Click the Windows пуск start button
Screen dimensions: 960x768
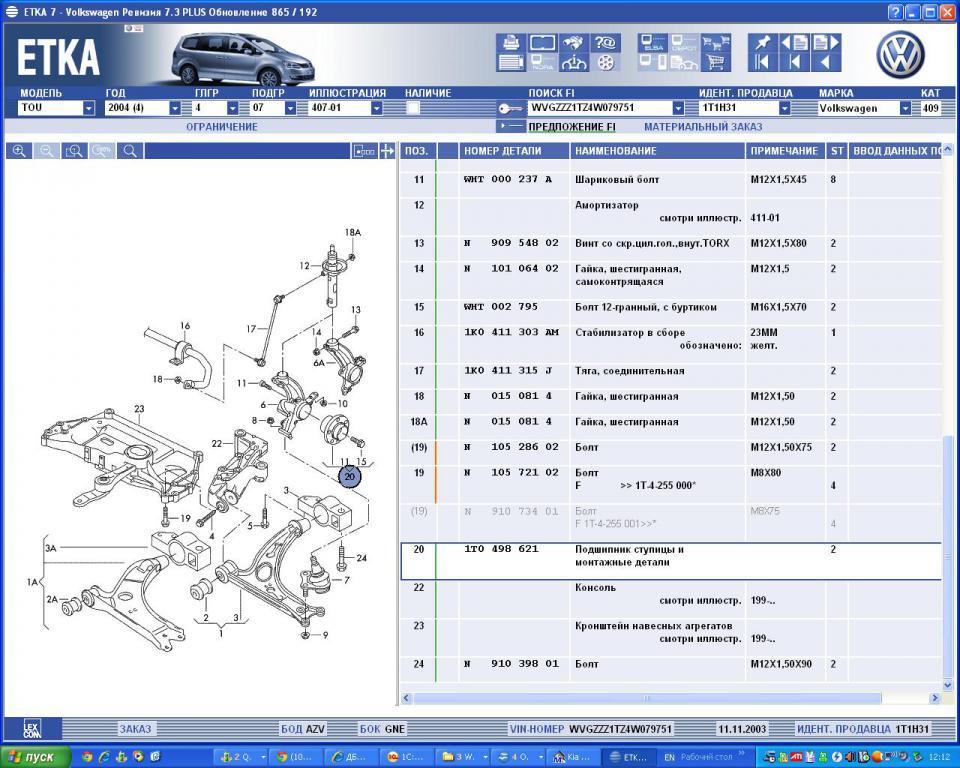pos(36,757)
